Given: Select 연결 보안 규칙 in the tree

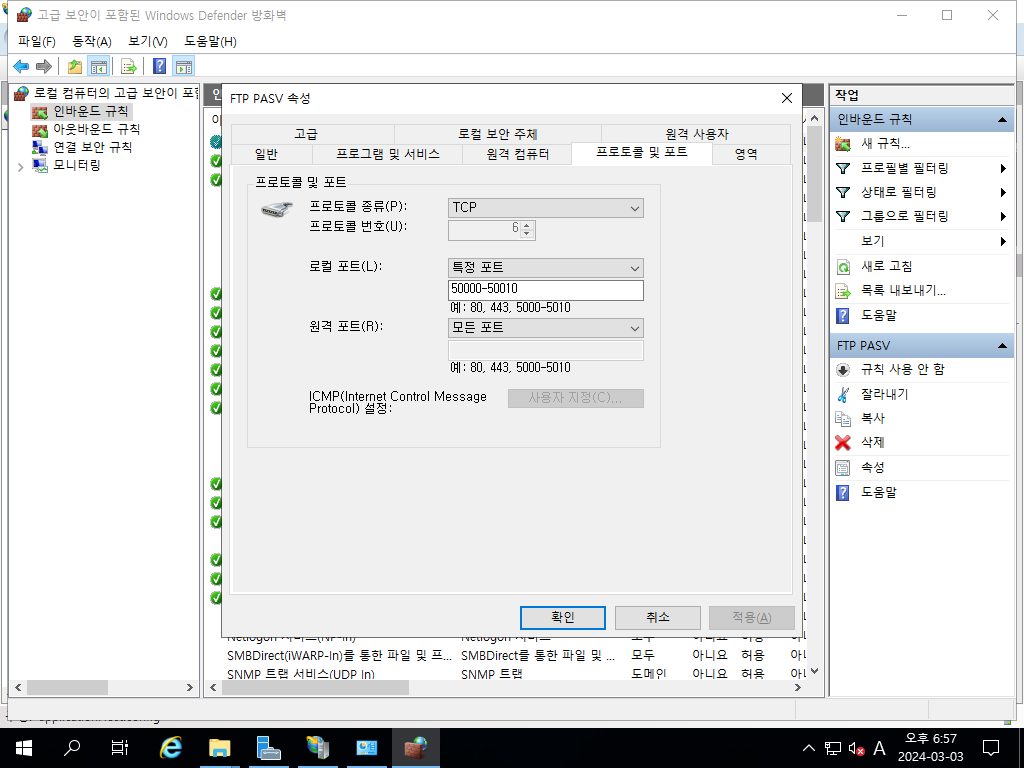Looking at the screenshot, I should [92, 148].
